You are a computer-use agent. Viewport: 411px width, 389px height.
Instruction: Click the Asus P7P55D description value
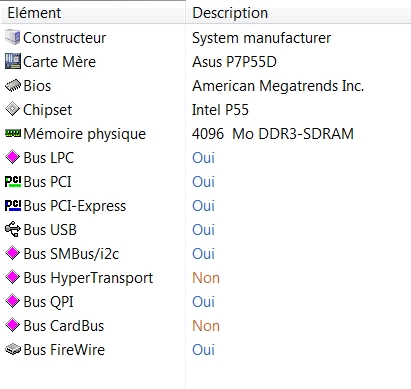(x=234, y=62)
